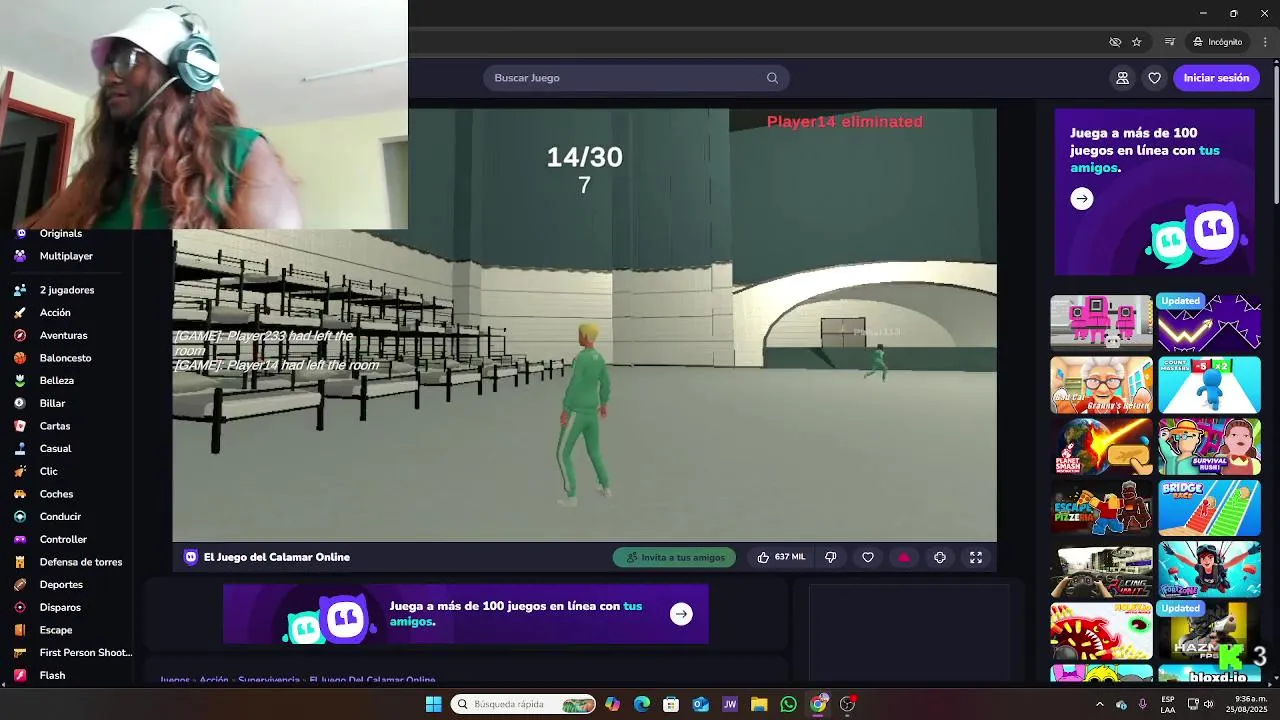Open Microsoft Edge from the taskbar

[x=642, y=704]
